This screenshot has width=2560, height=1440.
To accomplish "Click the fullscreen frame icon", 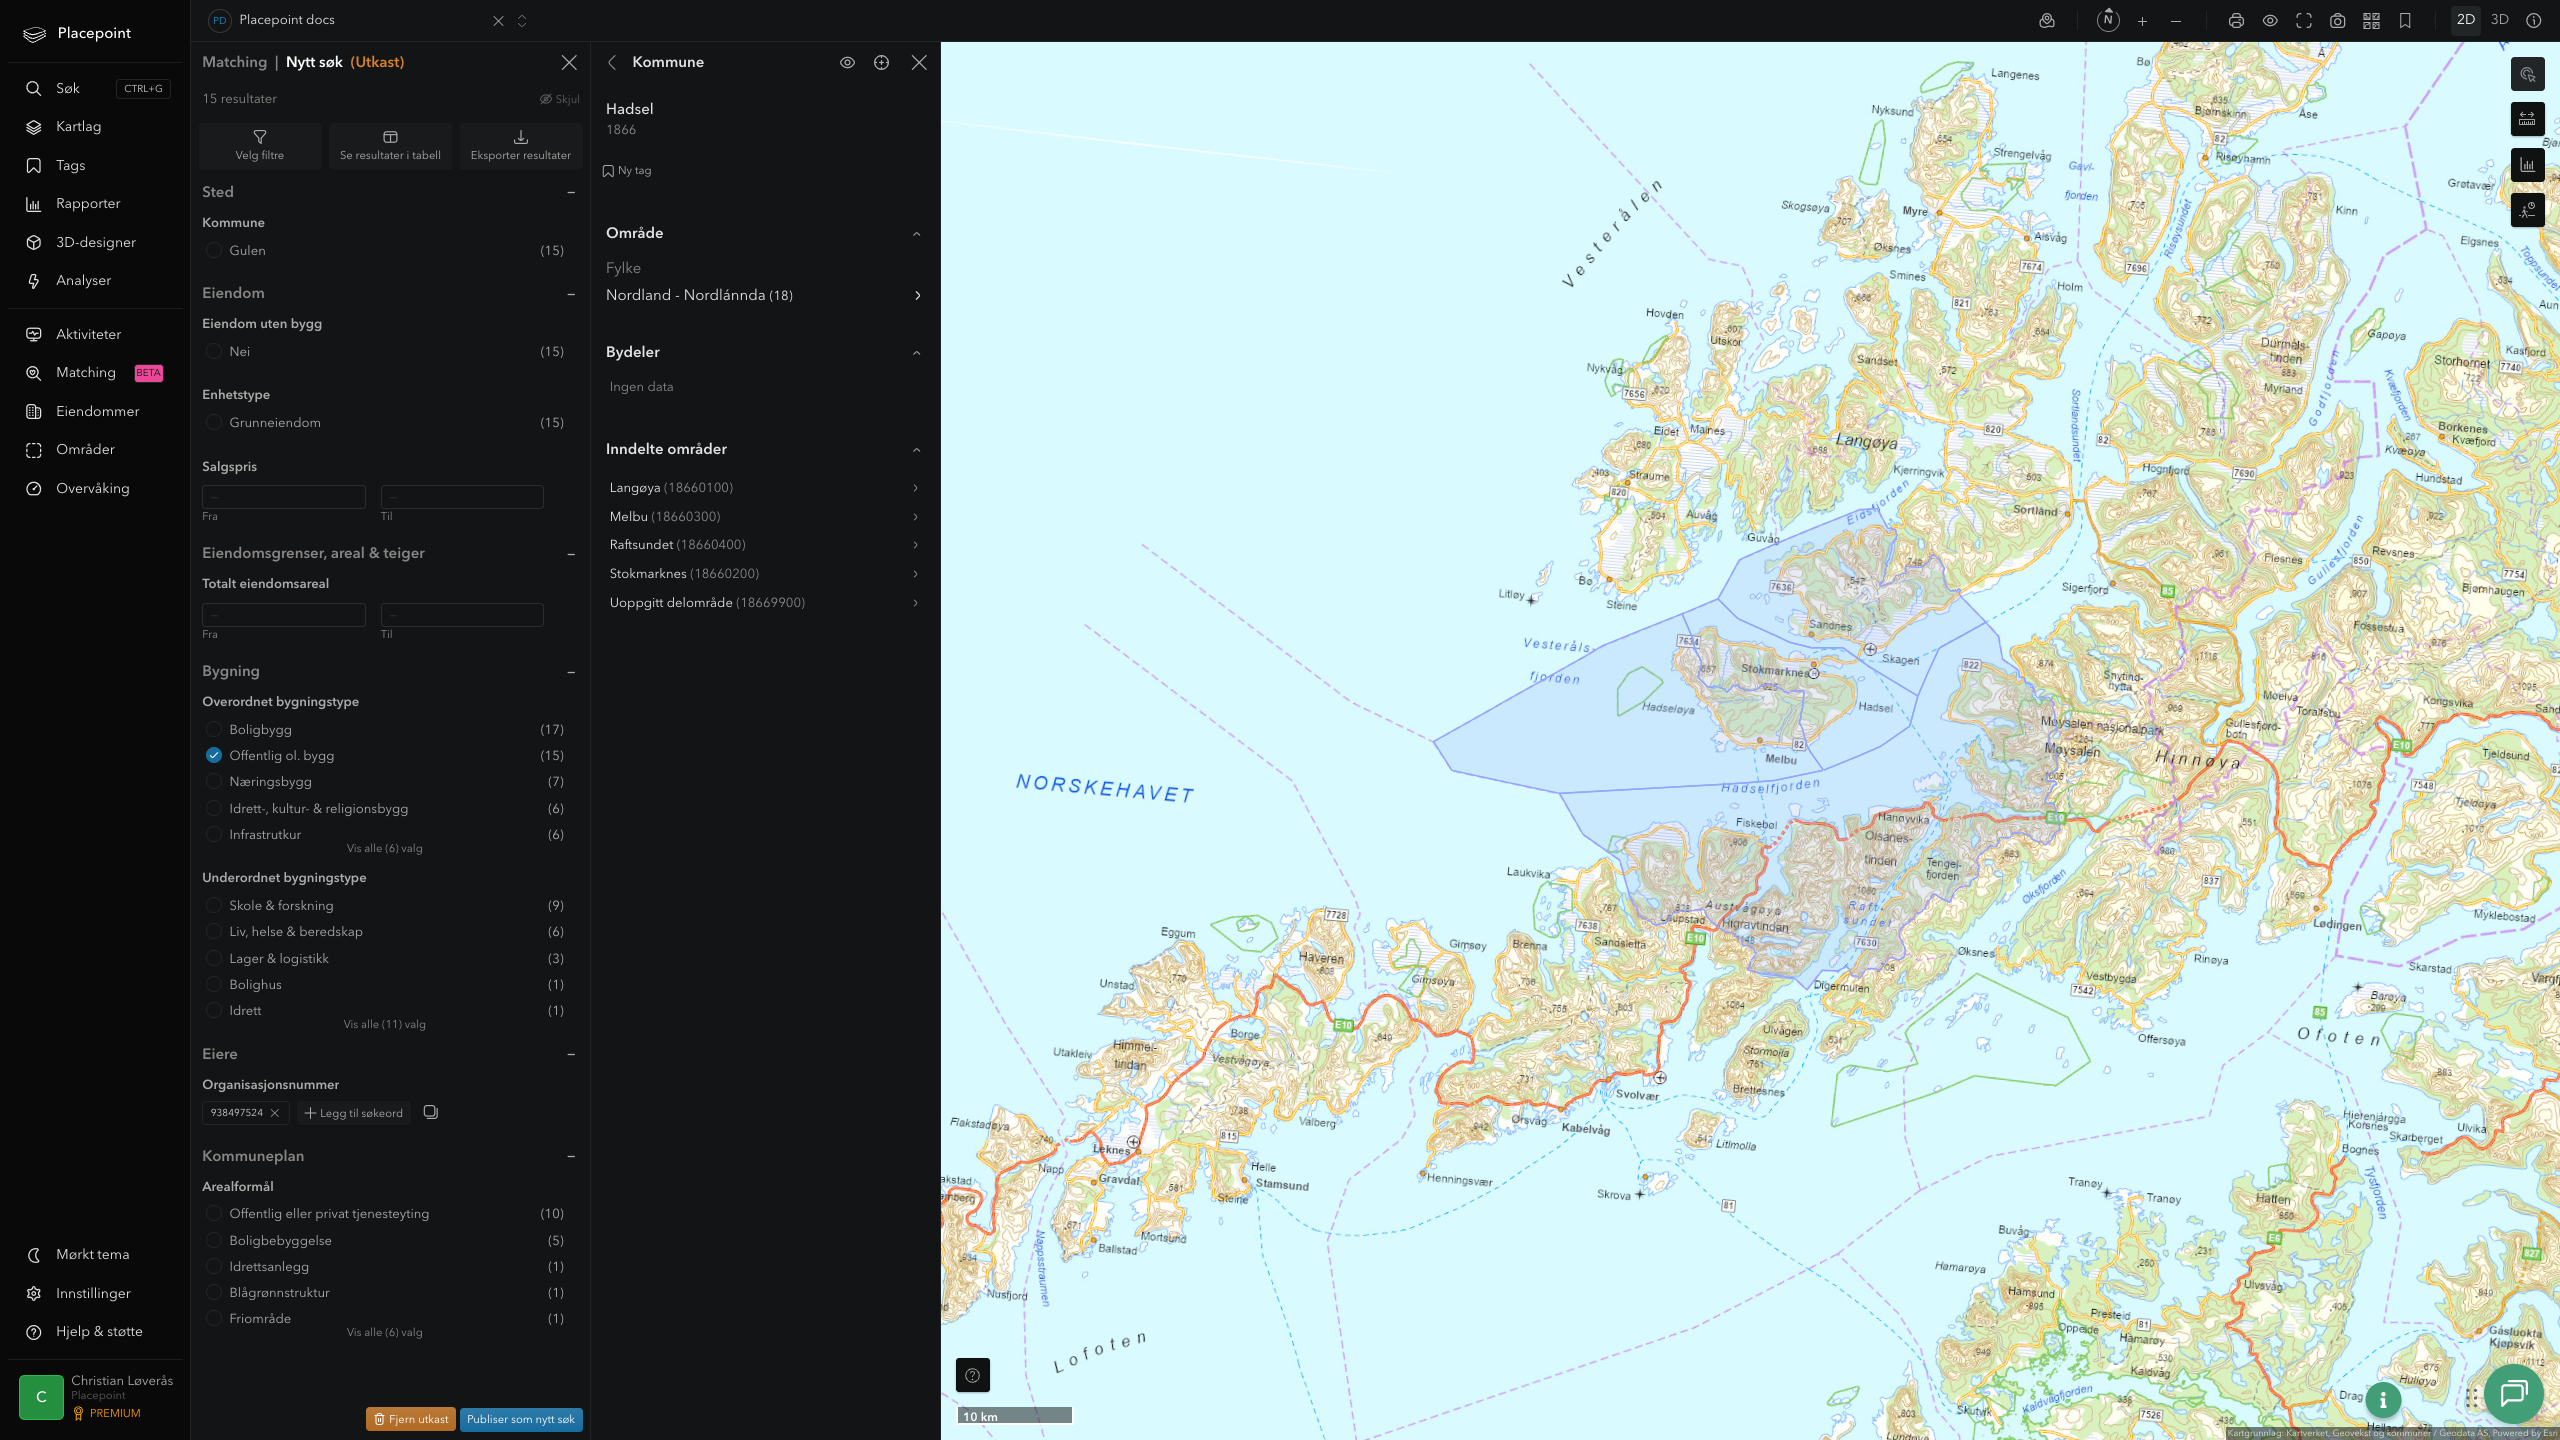I will (2304, 21).
